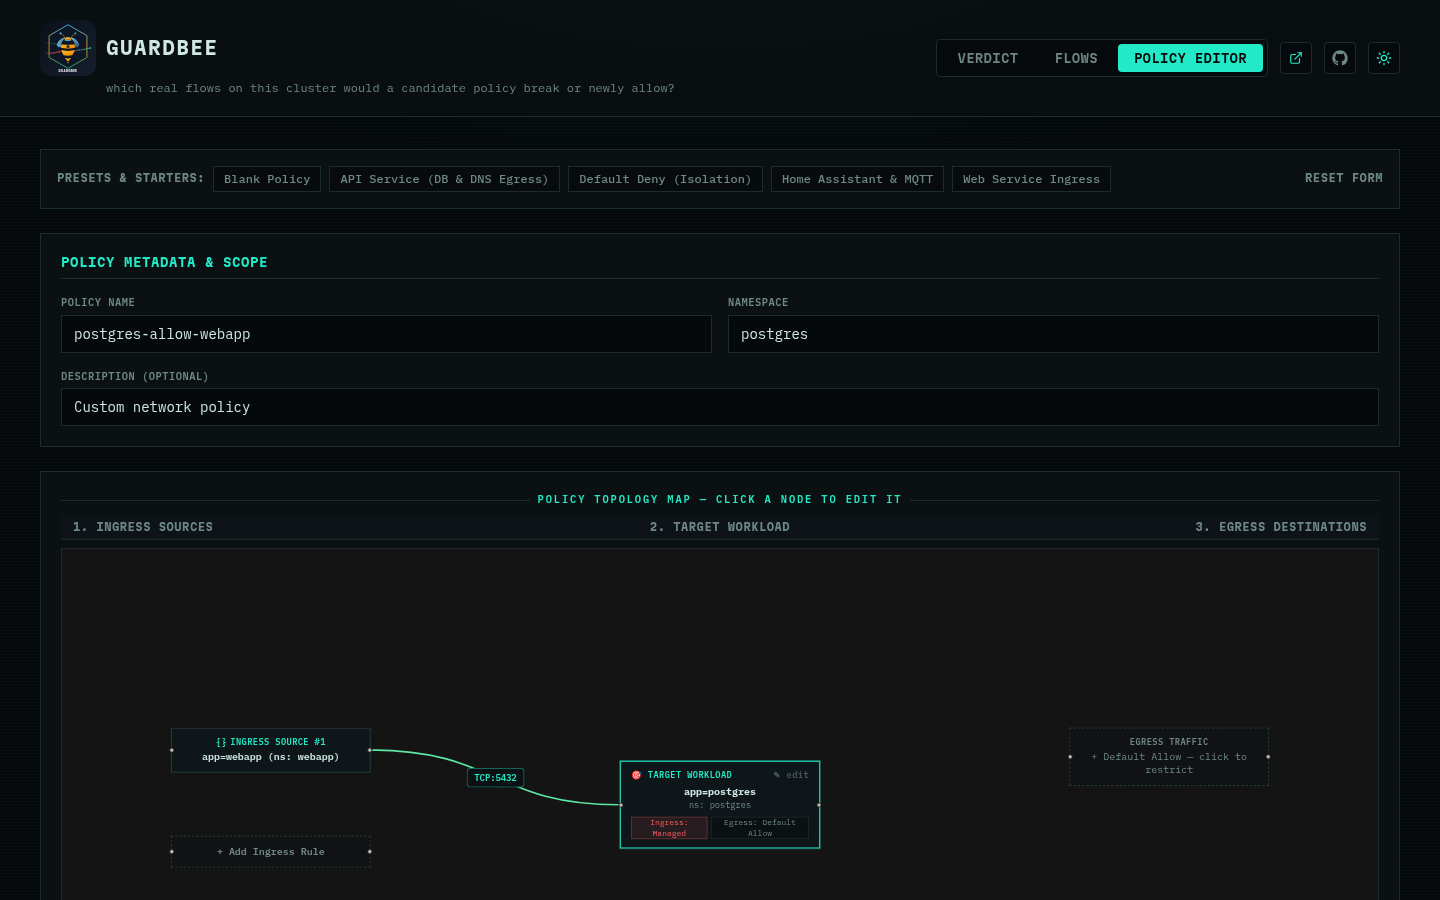The width and height of the screenshot is (1440, 900).
Task: Apply the Web Service Ingress preset
Action: click(x=1031, y=179)
